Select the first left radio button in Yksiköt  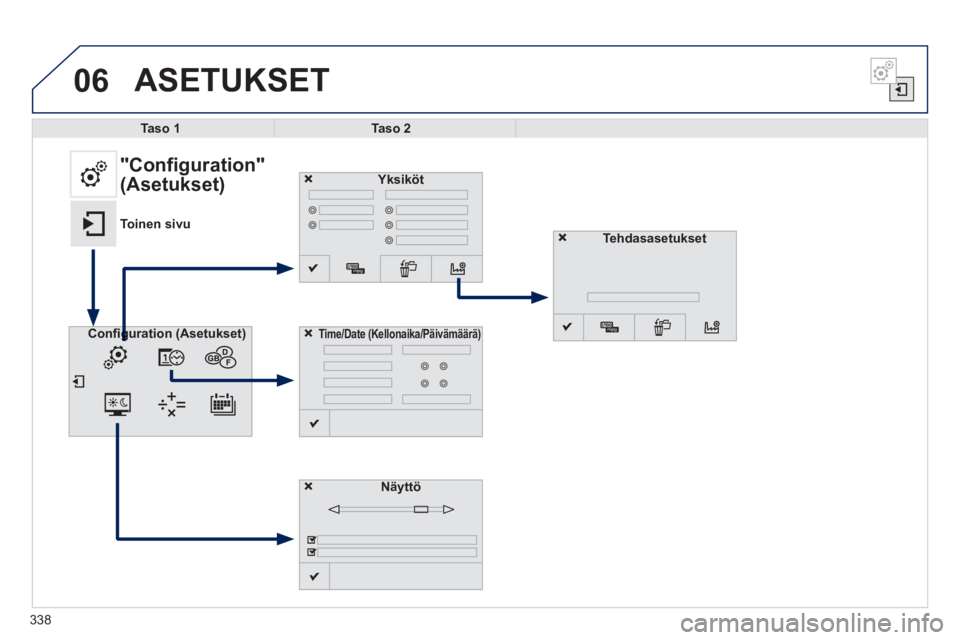tap(312, 210)
